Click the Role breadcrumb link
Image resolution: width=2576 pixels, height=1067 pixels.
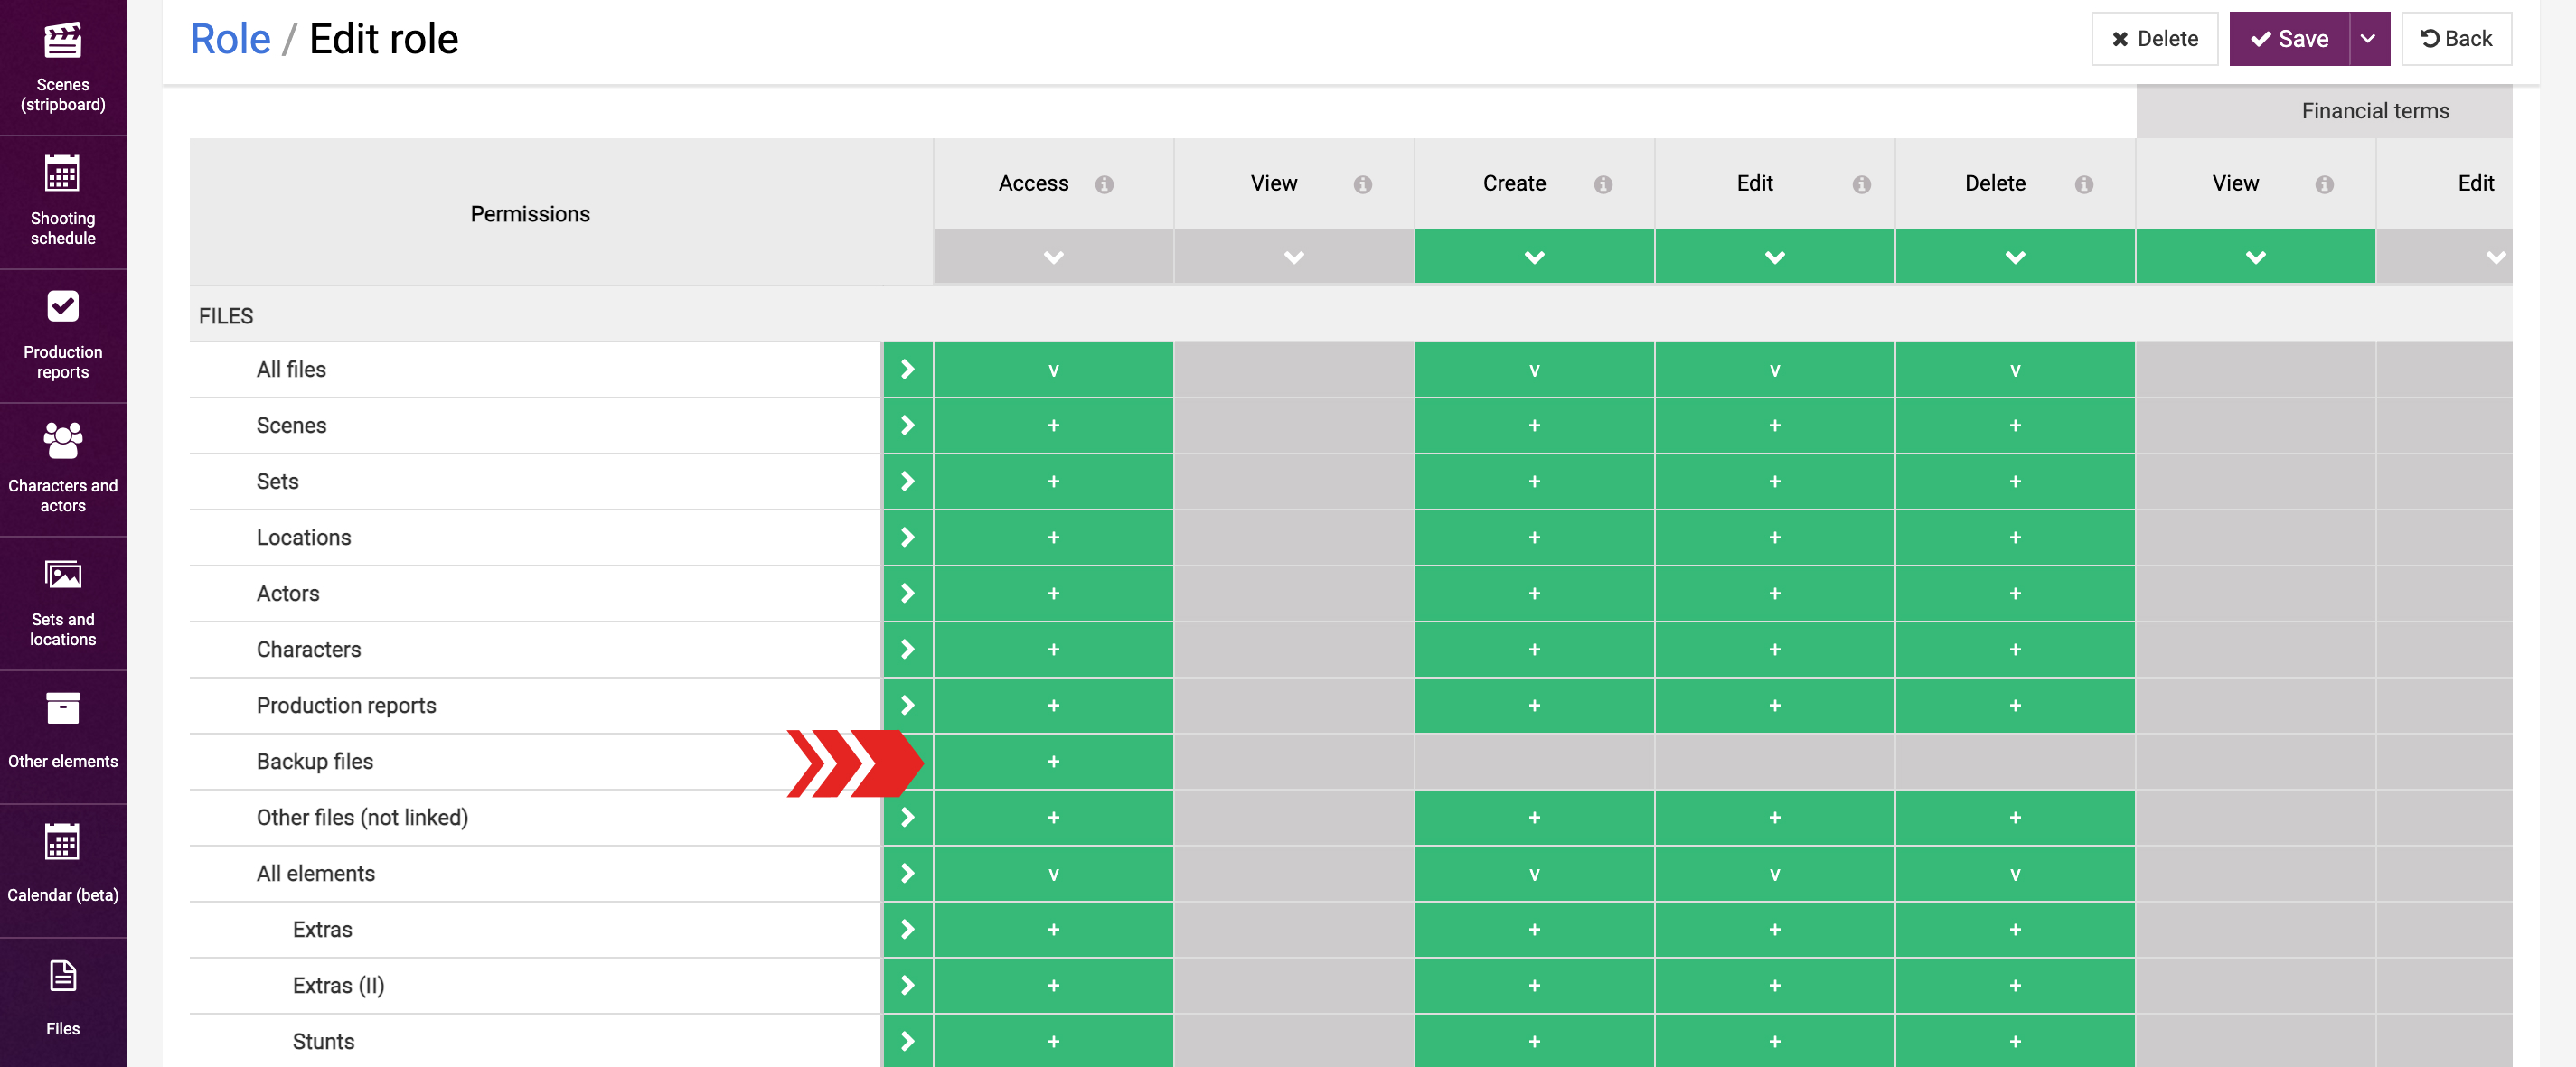pyautogui.click(x=230, y=39)
